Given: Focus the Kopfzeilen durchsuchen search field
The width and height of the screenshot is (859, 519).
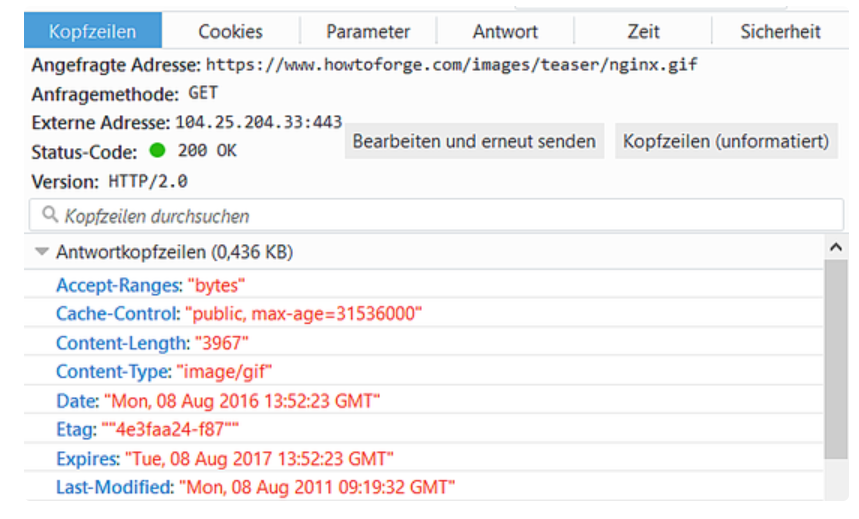Looking at the screenshot, I should [x=436, y=215].
